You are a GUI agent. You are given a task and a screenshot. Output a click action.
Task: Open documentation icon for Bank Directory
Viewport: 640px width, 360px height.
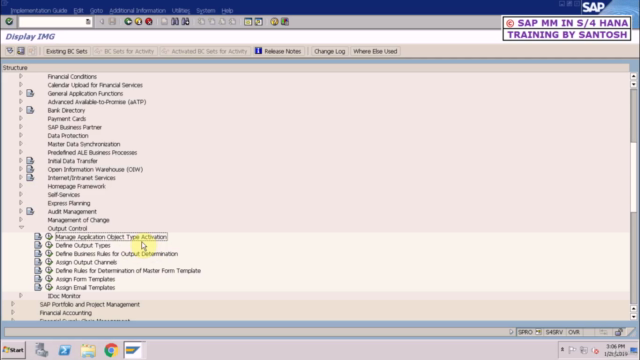30,110
